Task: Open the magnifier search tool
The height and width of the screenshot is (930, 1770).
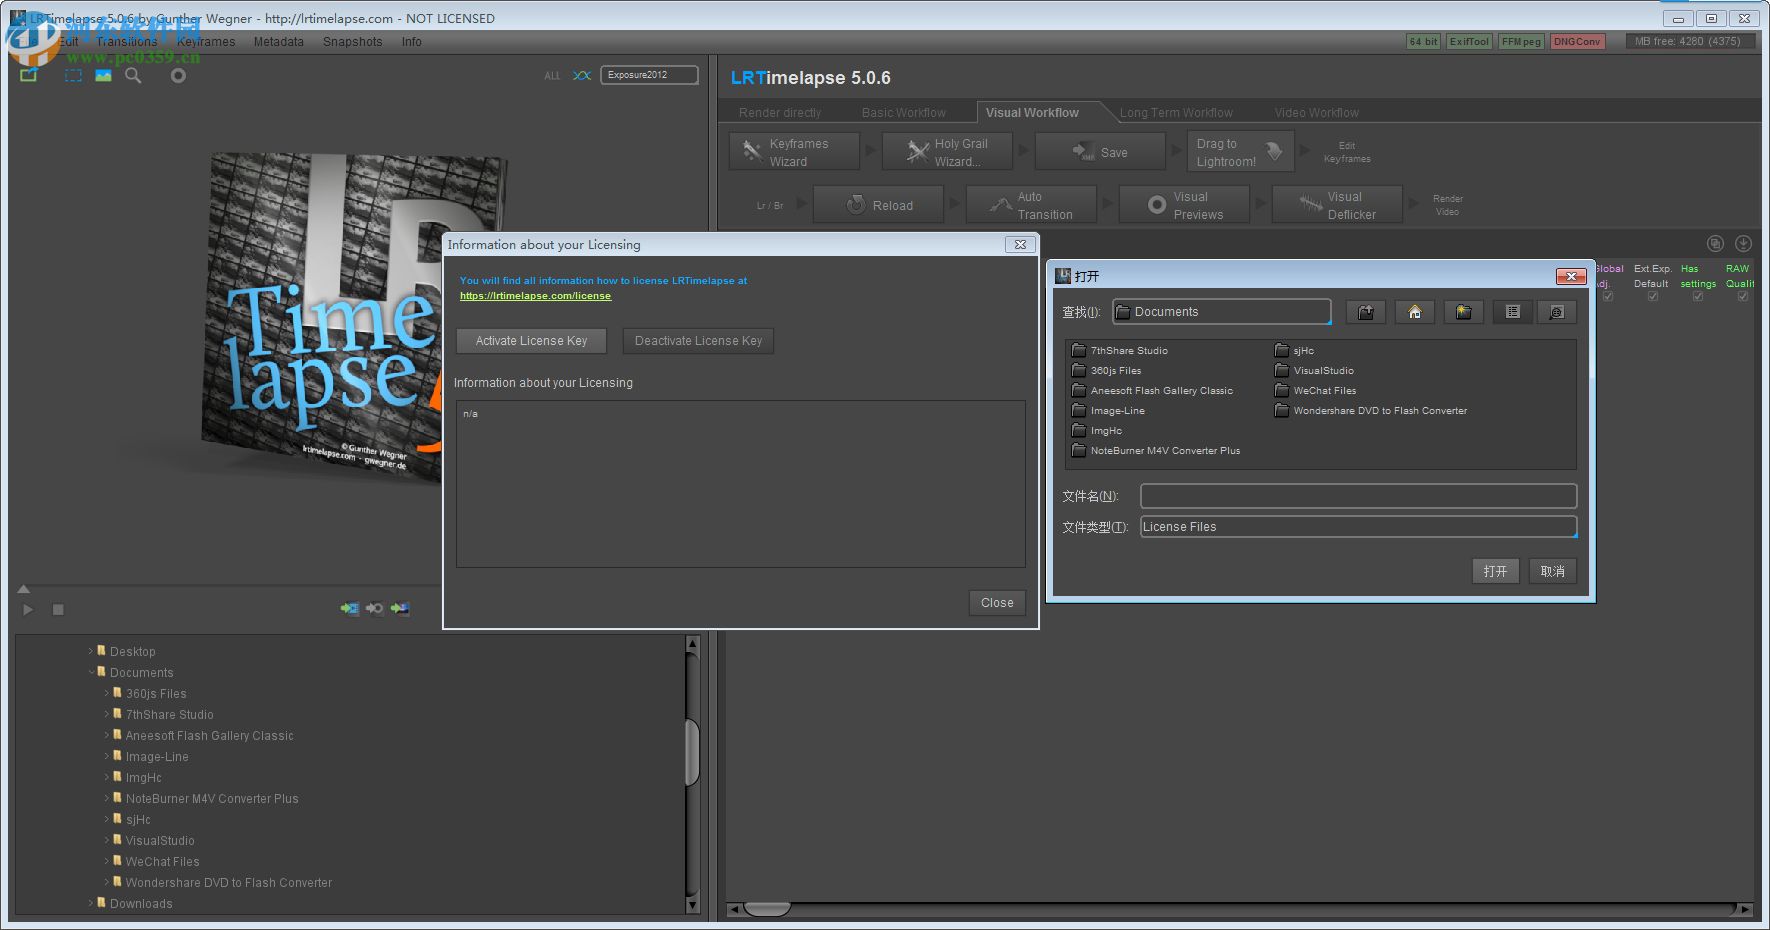Action: 133,75
